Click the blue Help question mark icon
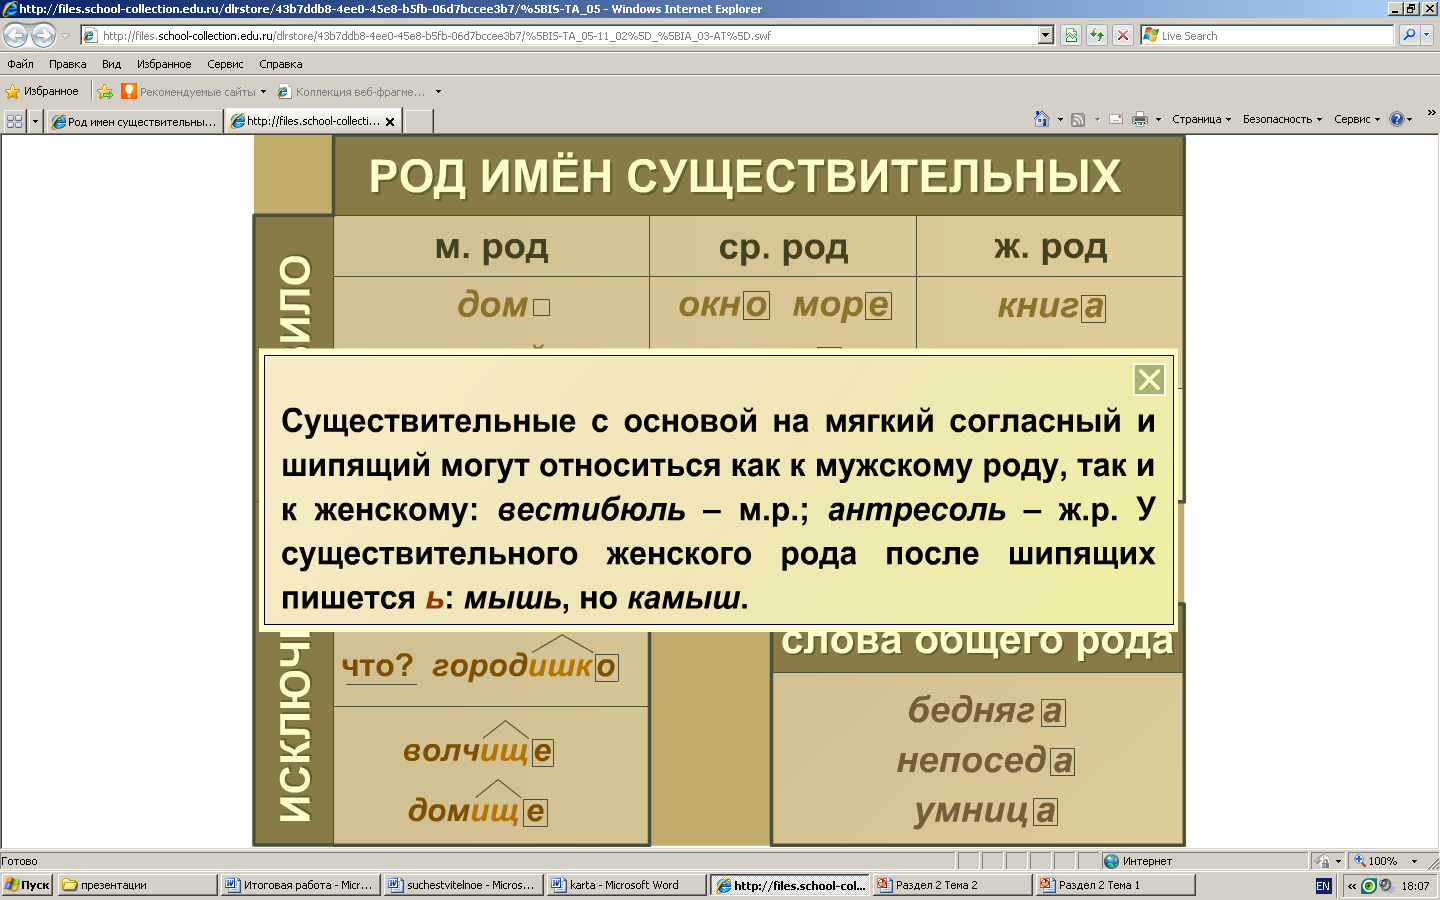1440x900 pixels. coord(1396,119)
